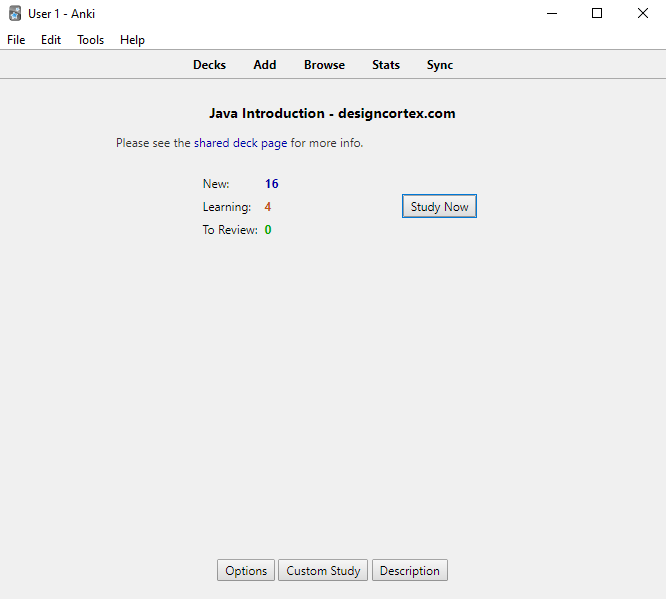Go to the Decks screen
Screen dimensions: 666x599
[209, 65]
